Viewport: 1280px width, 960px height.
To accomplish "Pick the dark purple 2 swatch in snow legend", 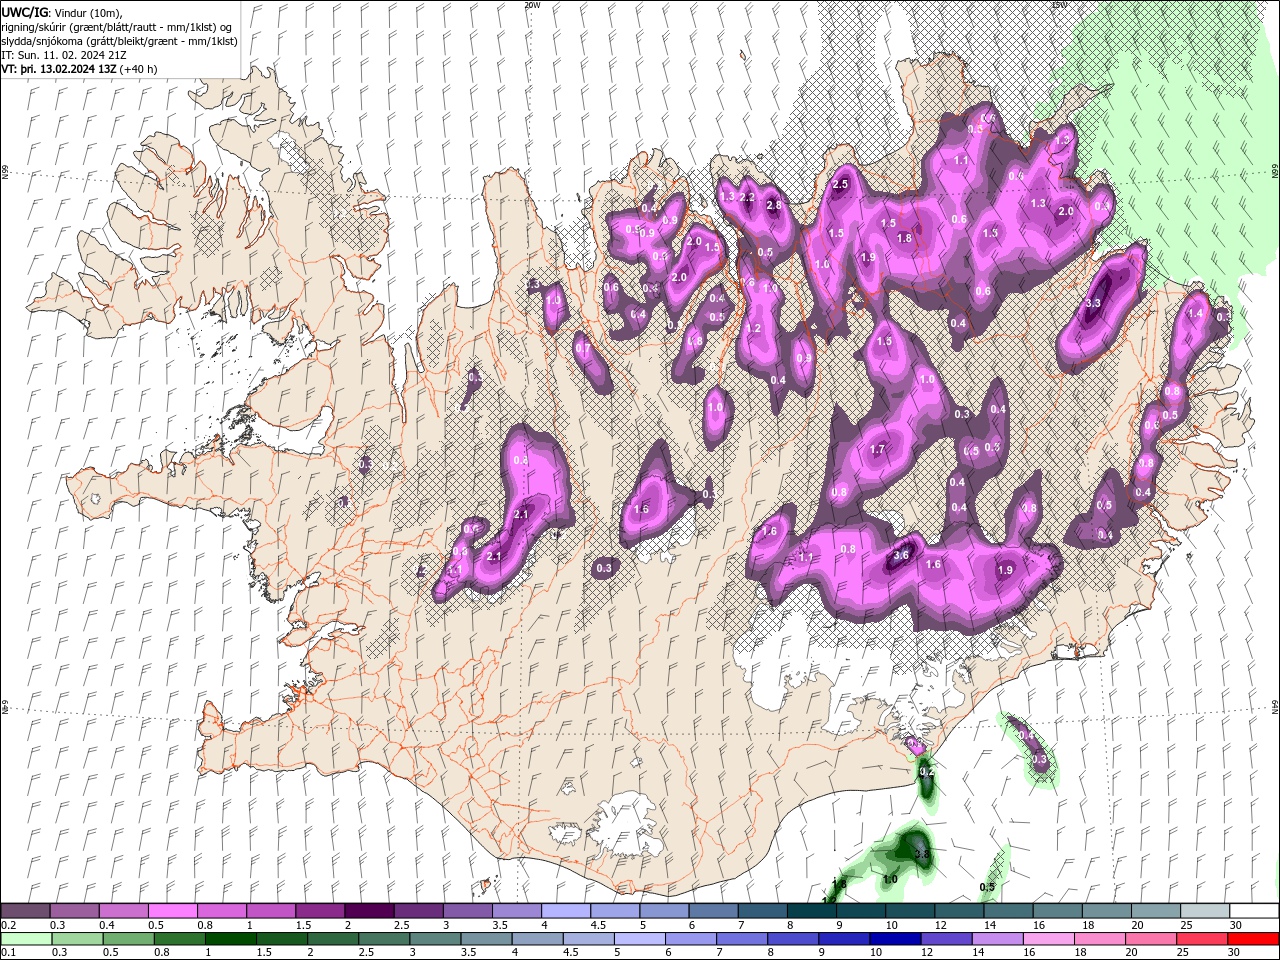I will [369, 911].
